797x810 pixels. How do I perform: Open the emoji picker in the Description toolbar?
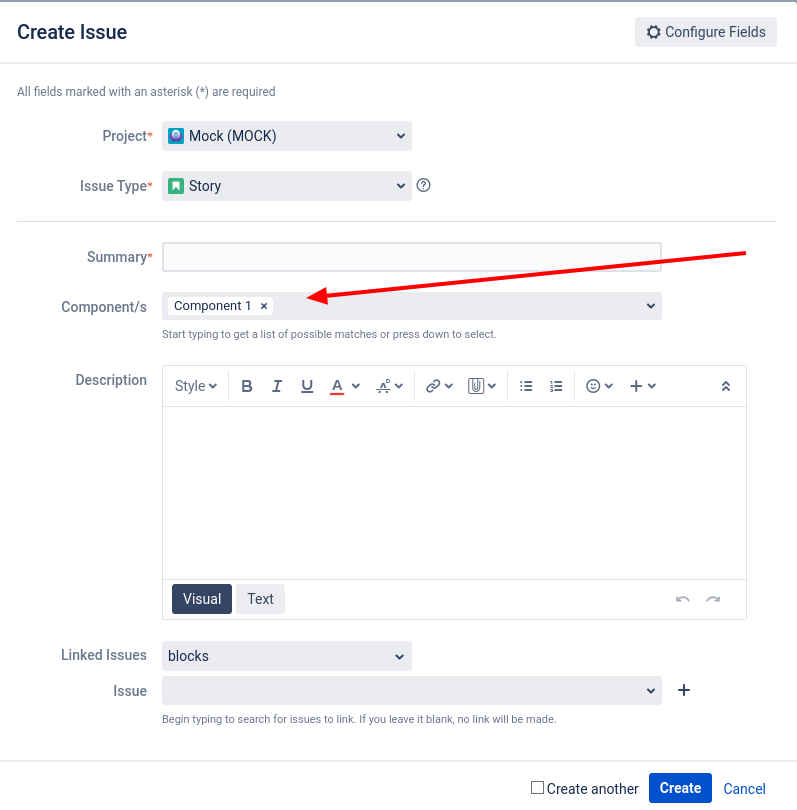tap(594, 385)
